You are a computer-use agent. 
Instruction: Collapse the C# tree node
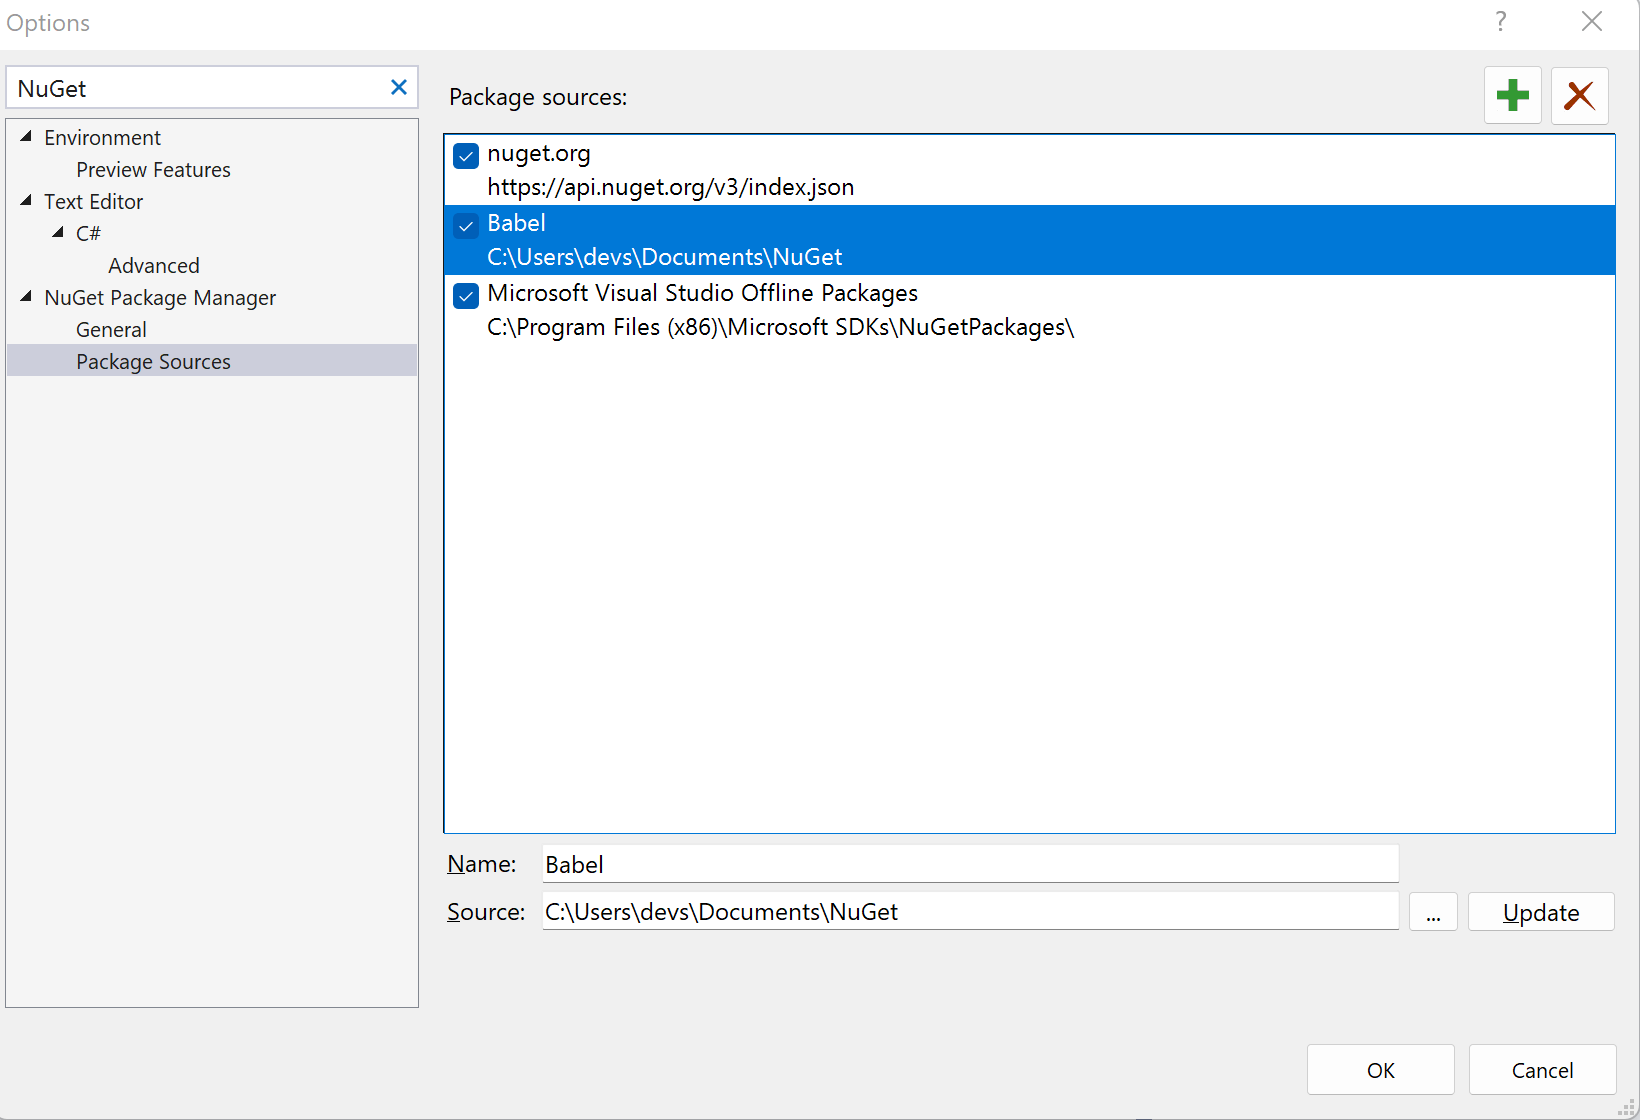click(58, 233)
